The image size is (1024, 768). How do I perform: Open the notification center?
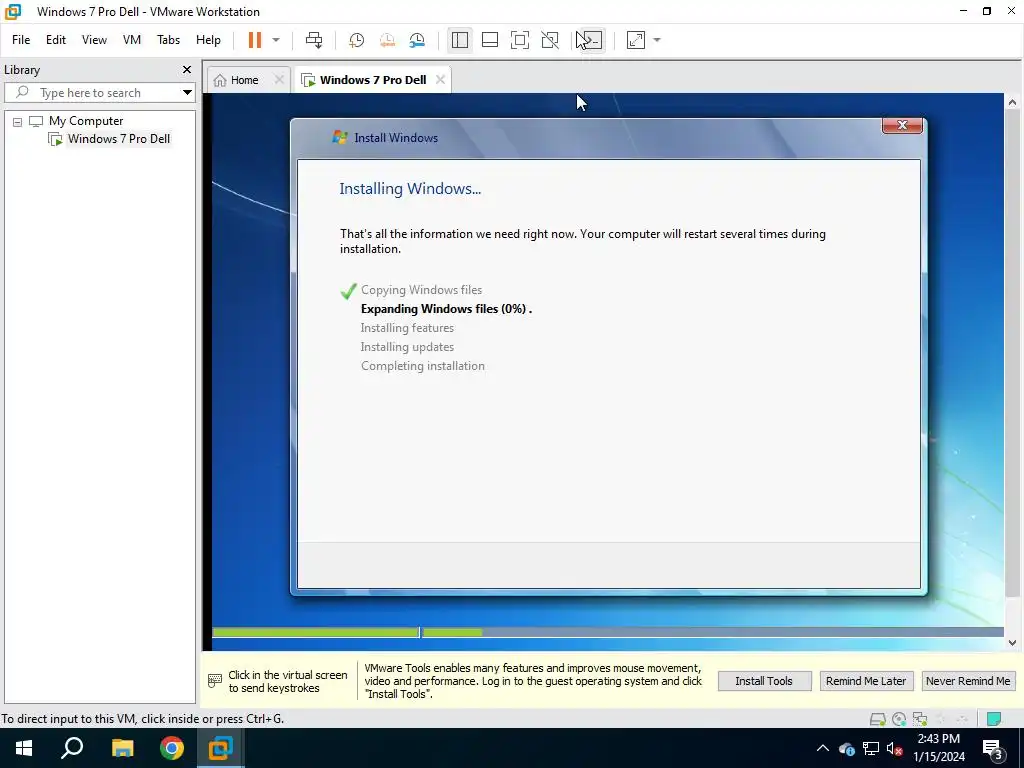(993, 748)
